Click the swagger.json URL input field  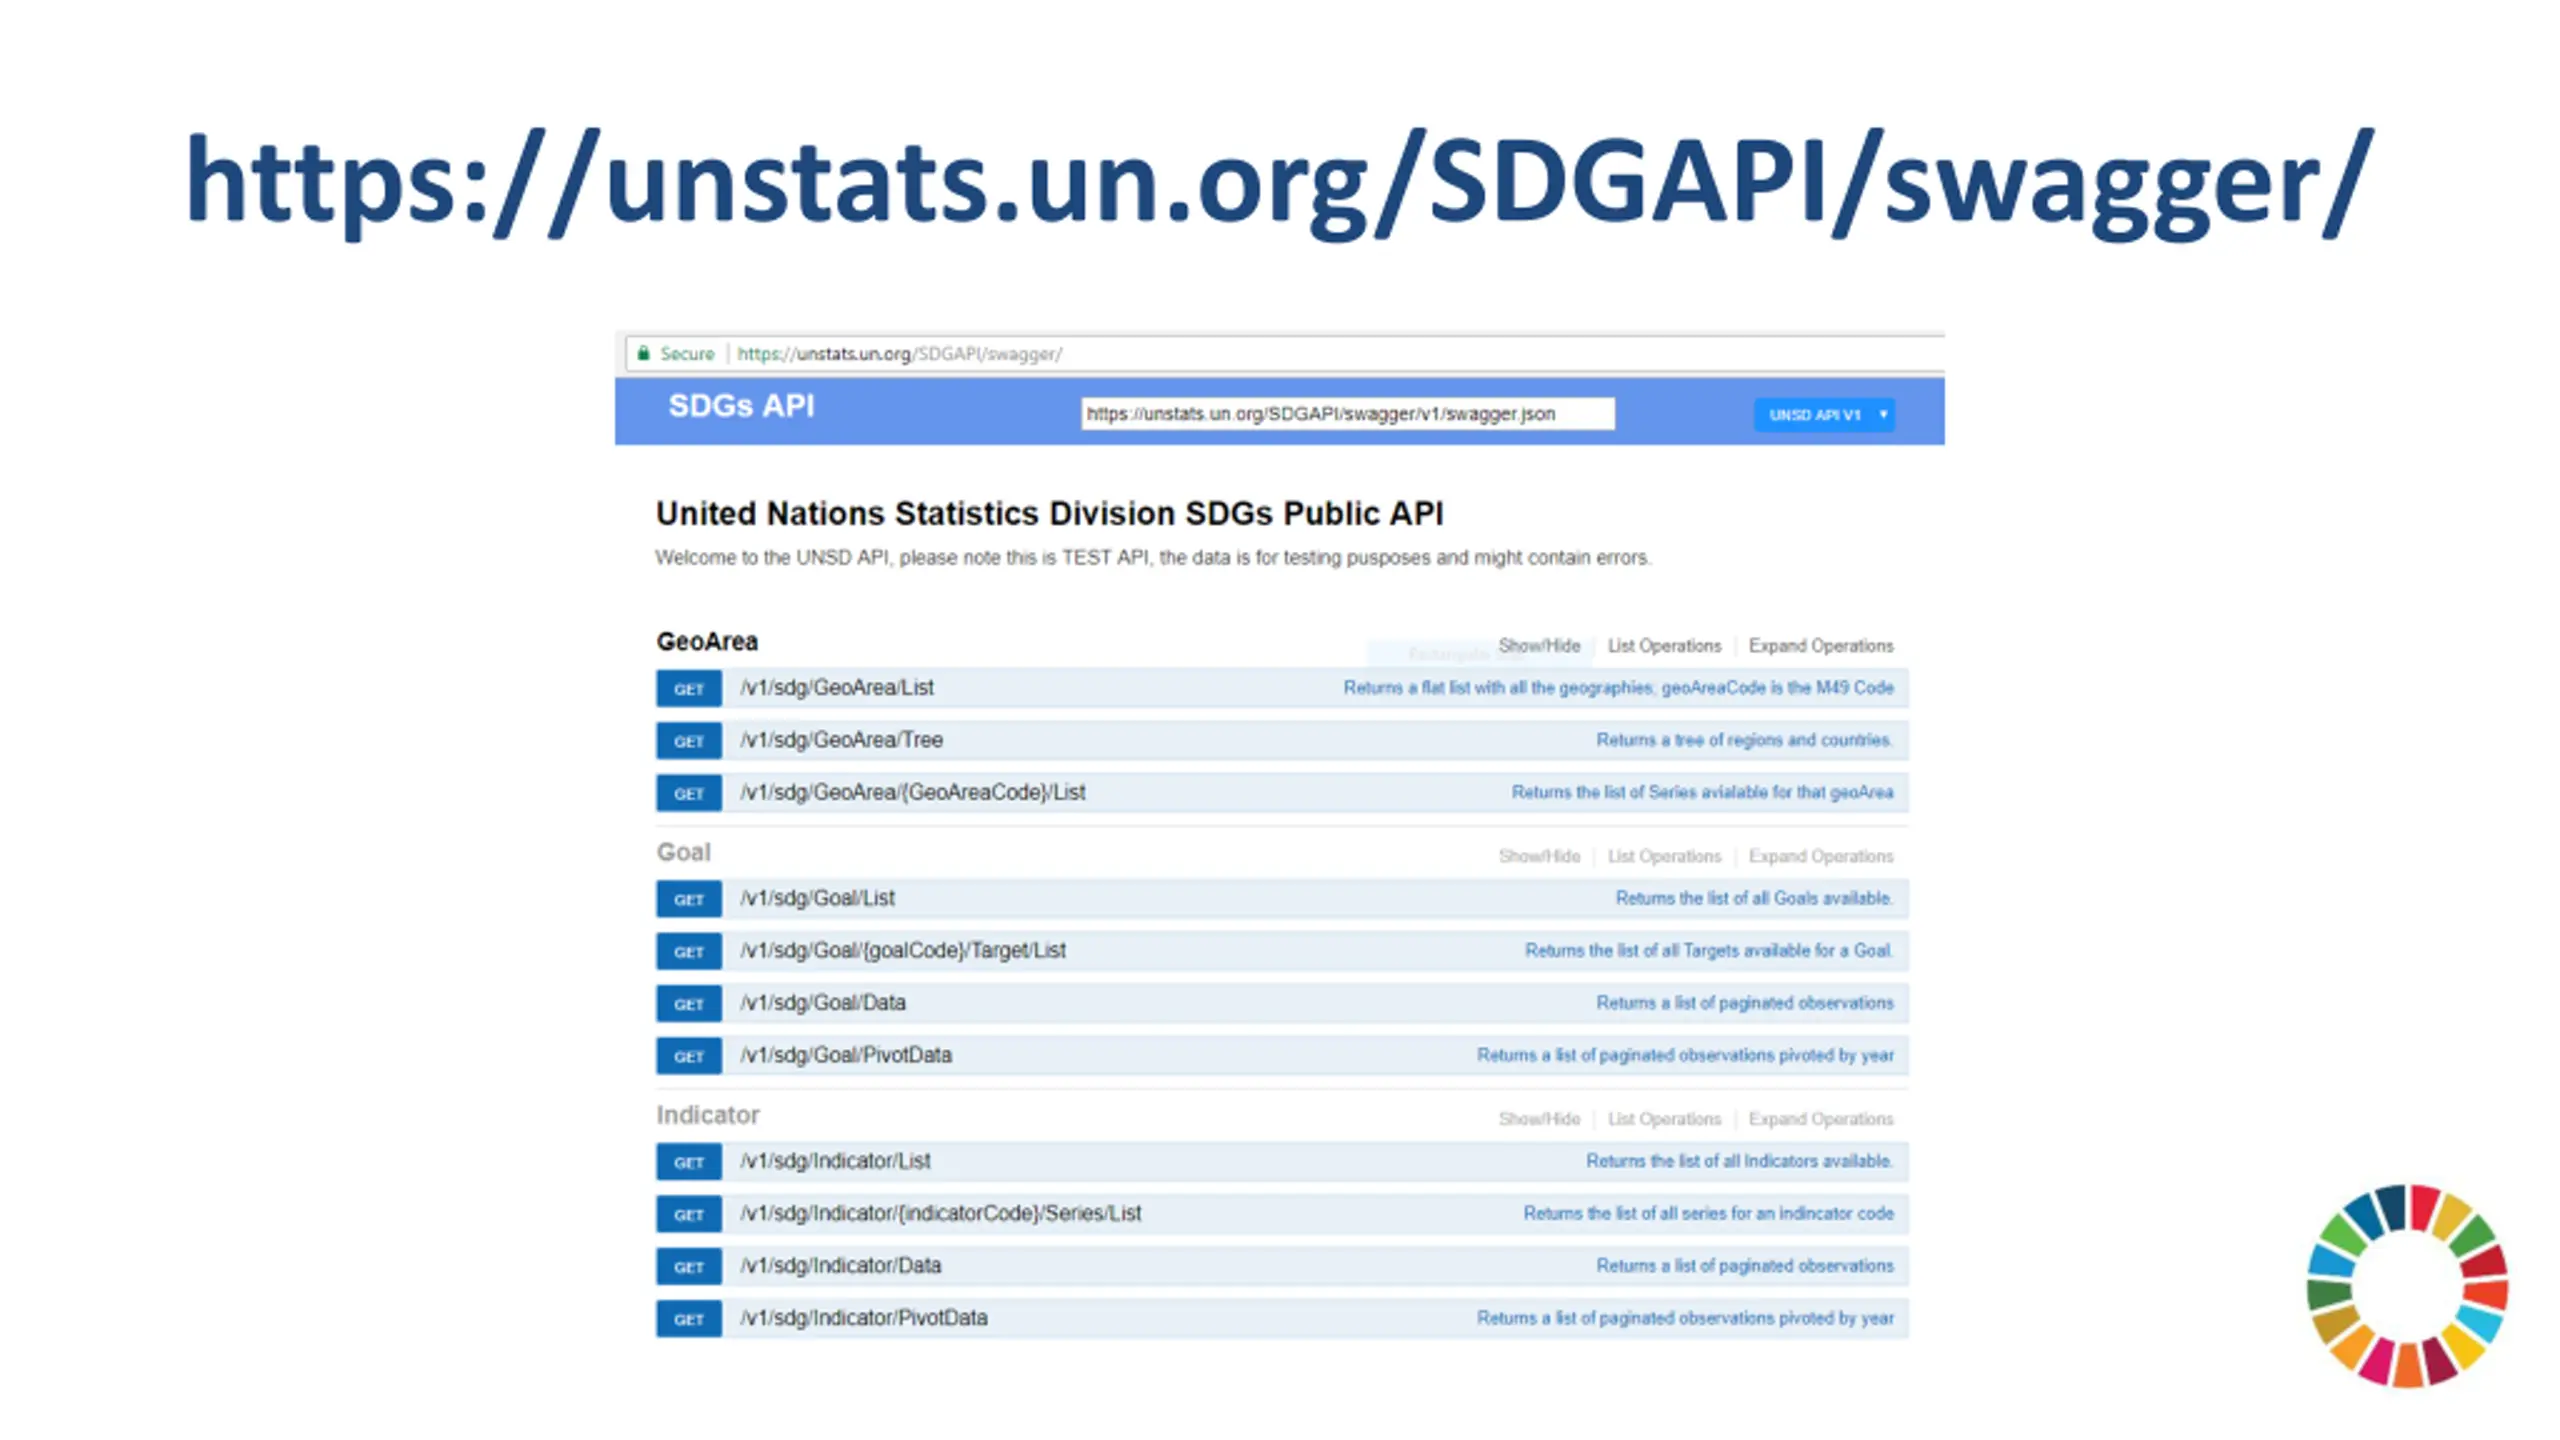(x=1347, y=413)
